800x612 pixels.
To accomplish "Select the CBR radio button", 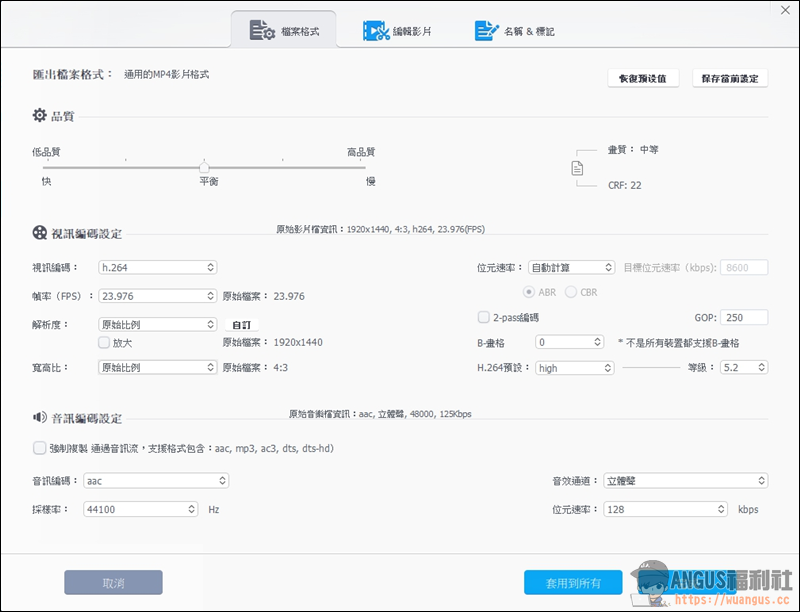I will tap(571, 292).
